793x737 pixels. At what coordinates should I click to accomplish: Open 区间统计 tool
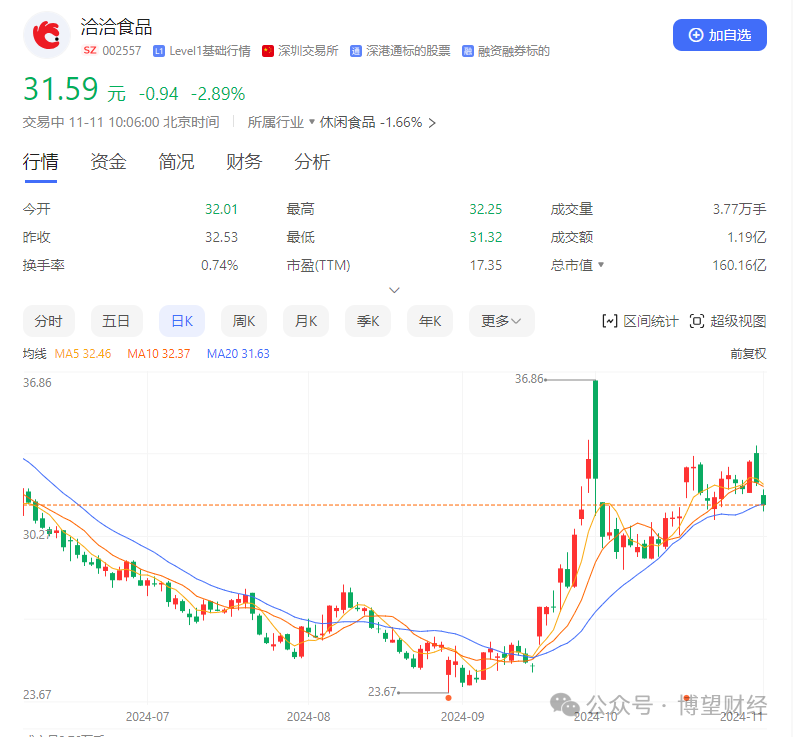[640, 321]
